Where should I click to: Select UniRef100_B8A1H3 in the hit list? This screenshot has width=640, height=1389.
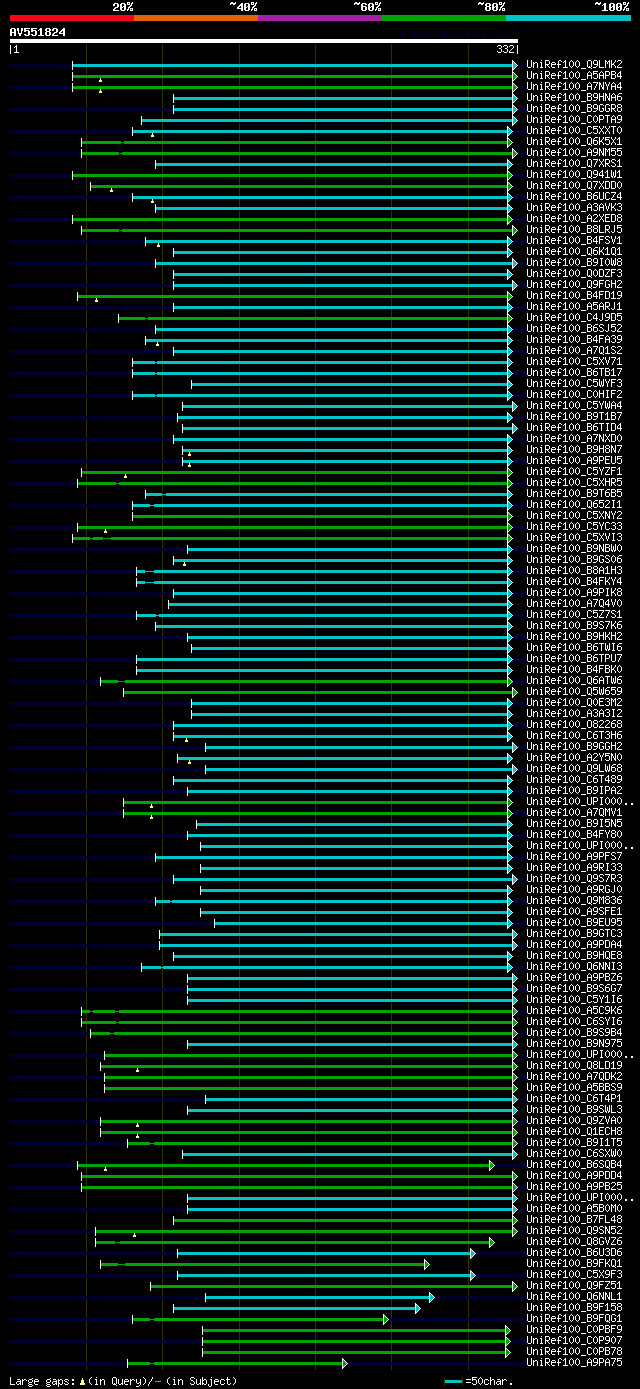tap(574, 570)
